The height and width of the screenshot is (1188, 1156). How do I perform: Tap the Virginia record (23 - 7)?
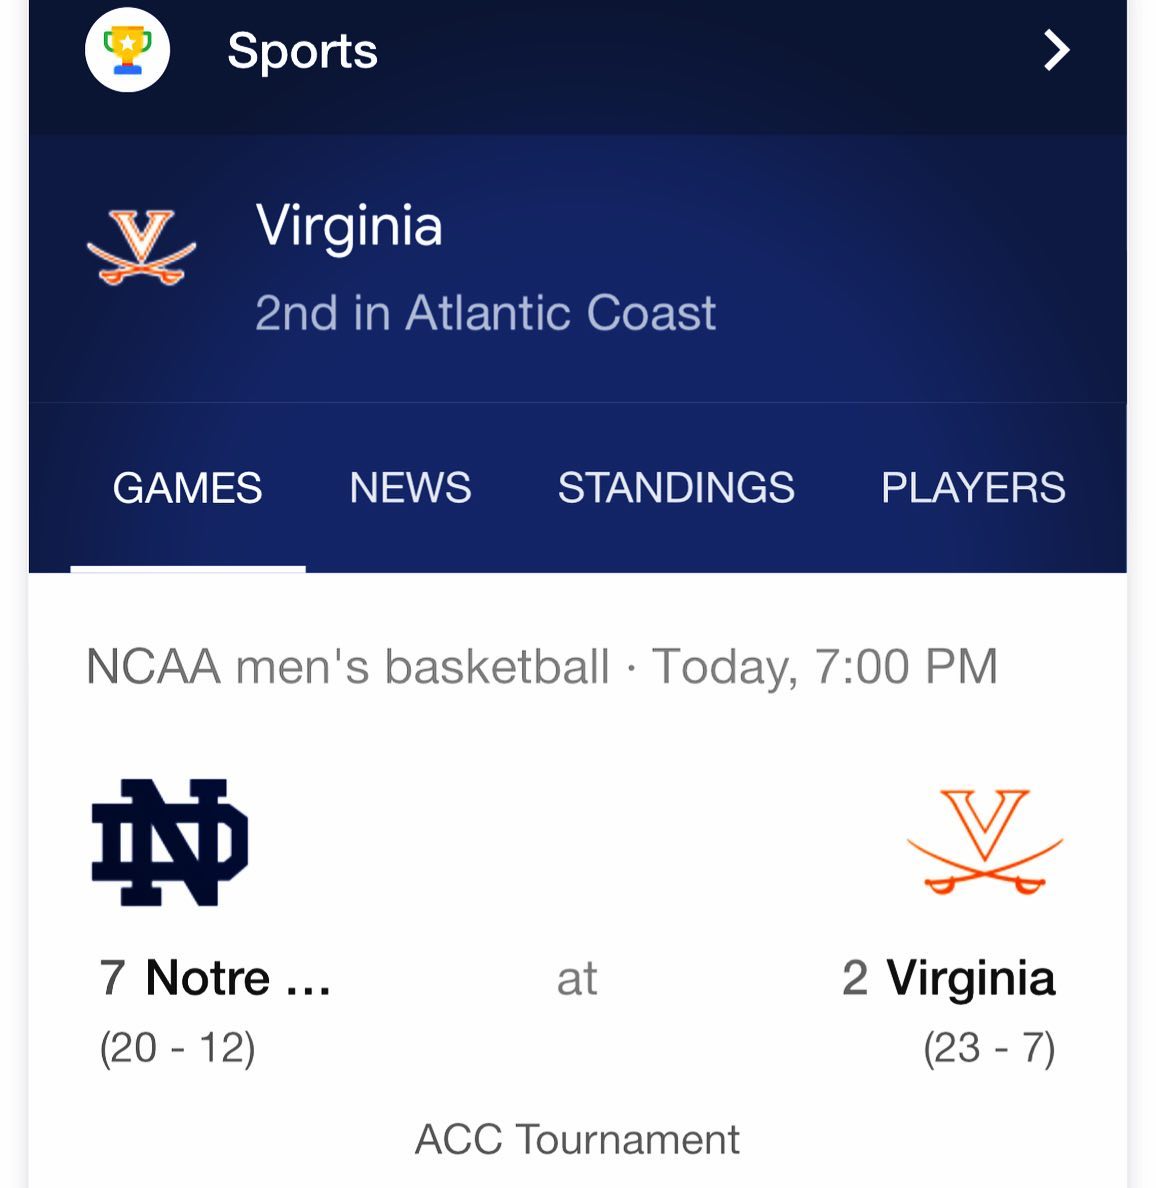[988, 1048]
